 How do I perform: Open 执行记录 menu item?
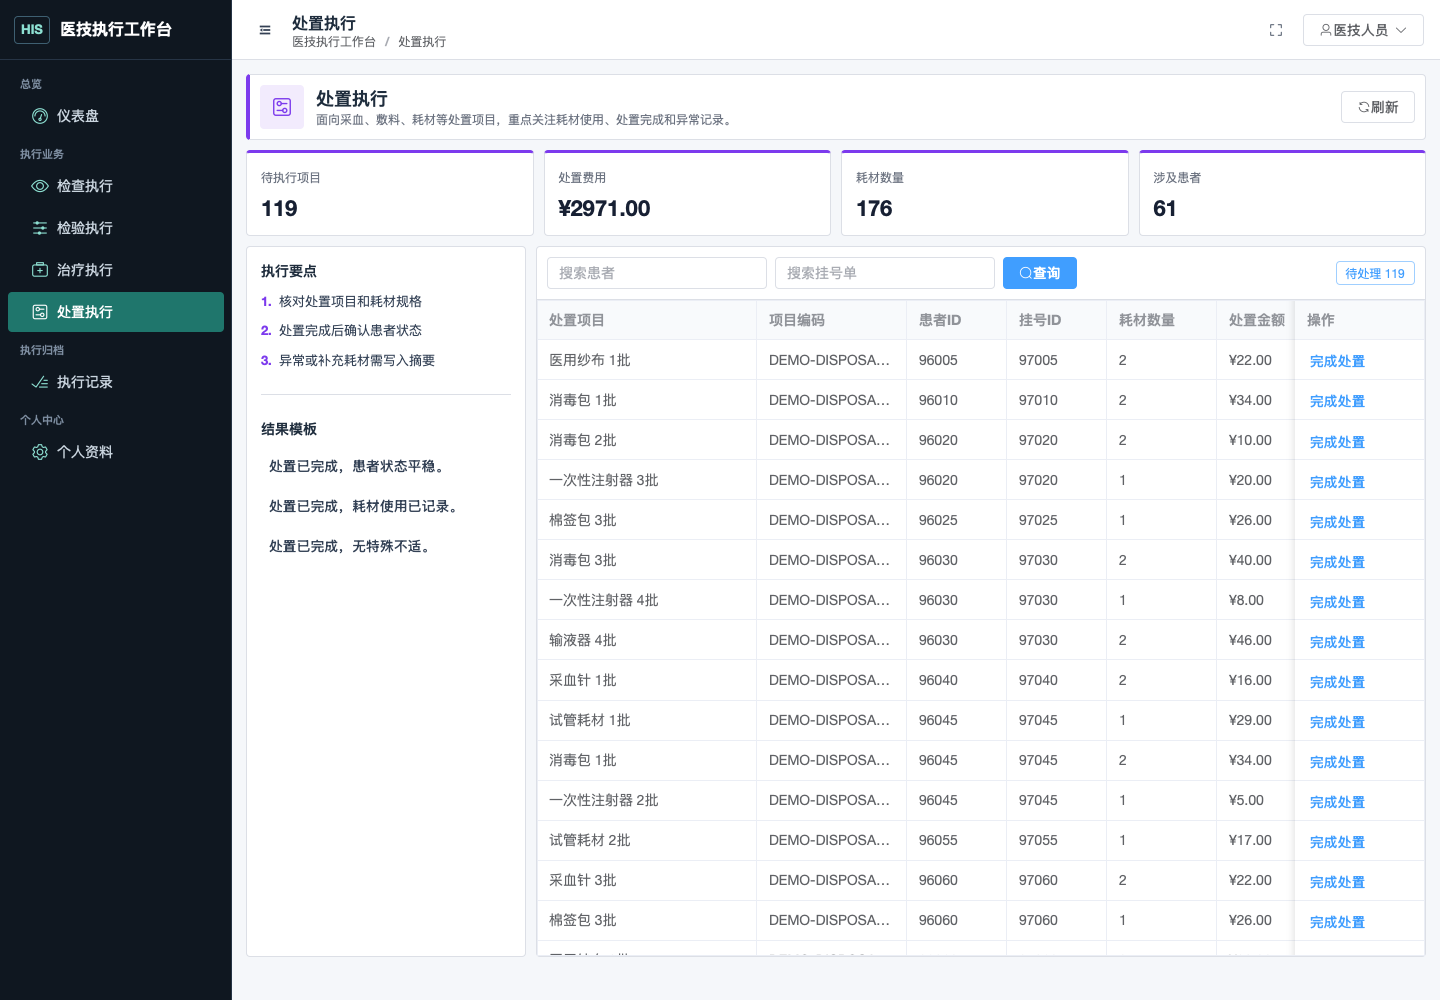point(116,382)
